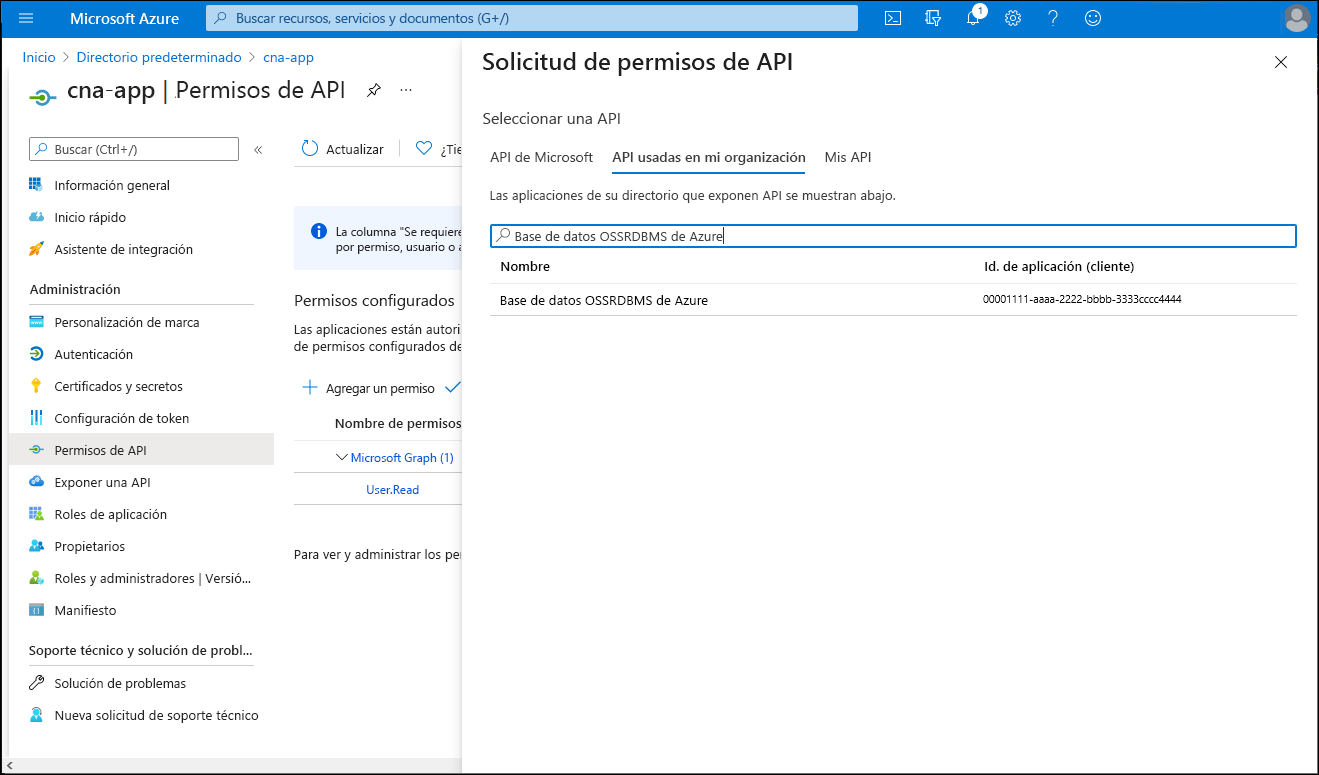Open Directorio predeterminado breadcrumb

pos(159,57)
